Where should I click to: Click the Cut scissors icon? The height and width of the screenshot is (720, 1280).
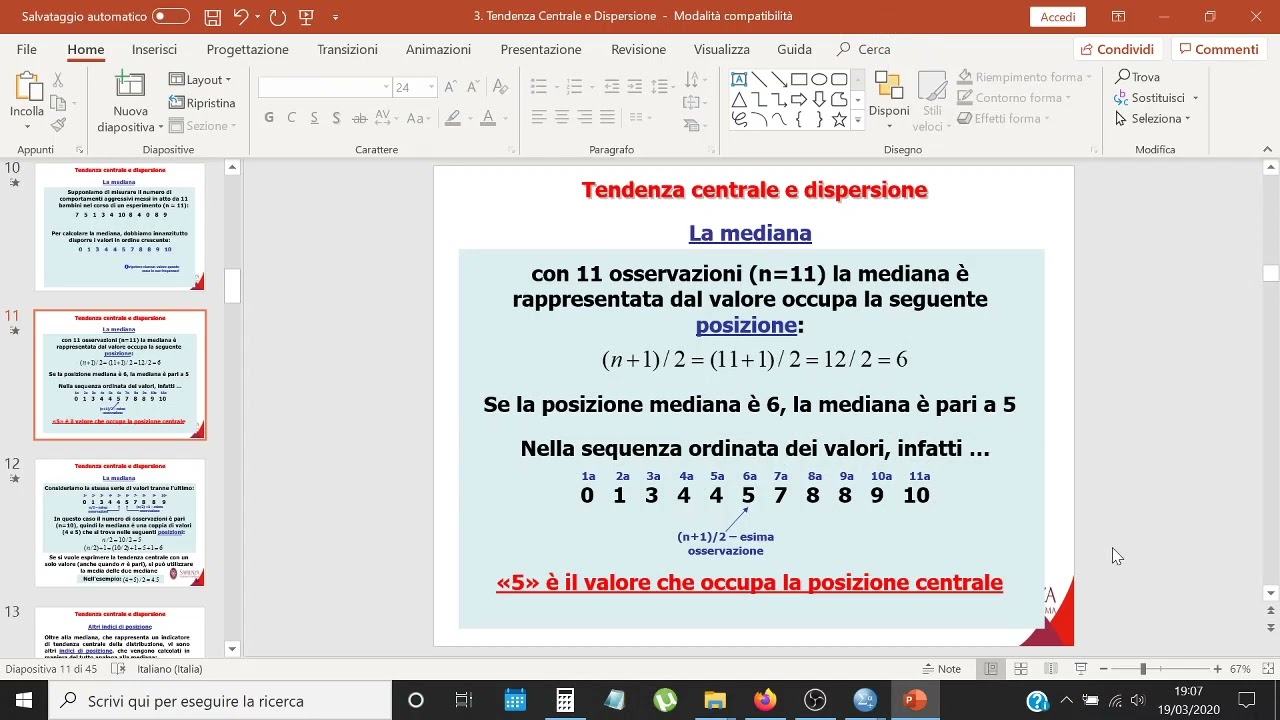58,79
